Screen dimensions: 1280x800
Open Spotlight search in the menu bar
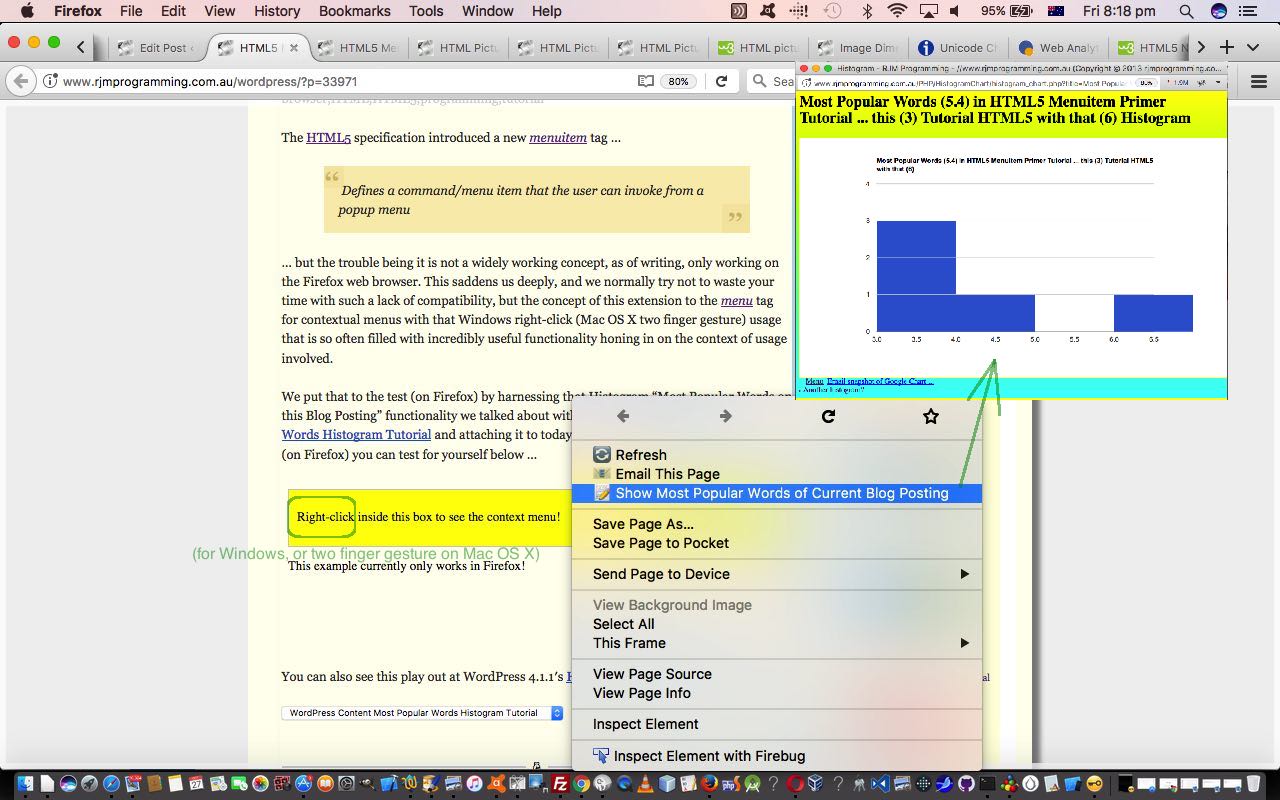1186,11
